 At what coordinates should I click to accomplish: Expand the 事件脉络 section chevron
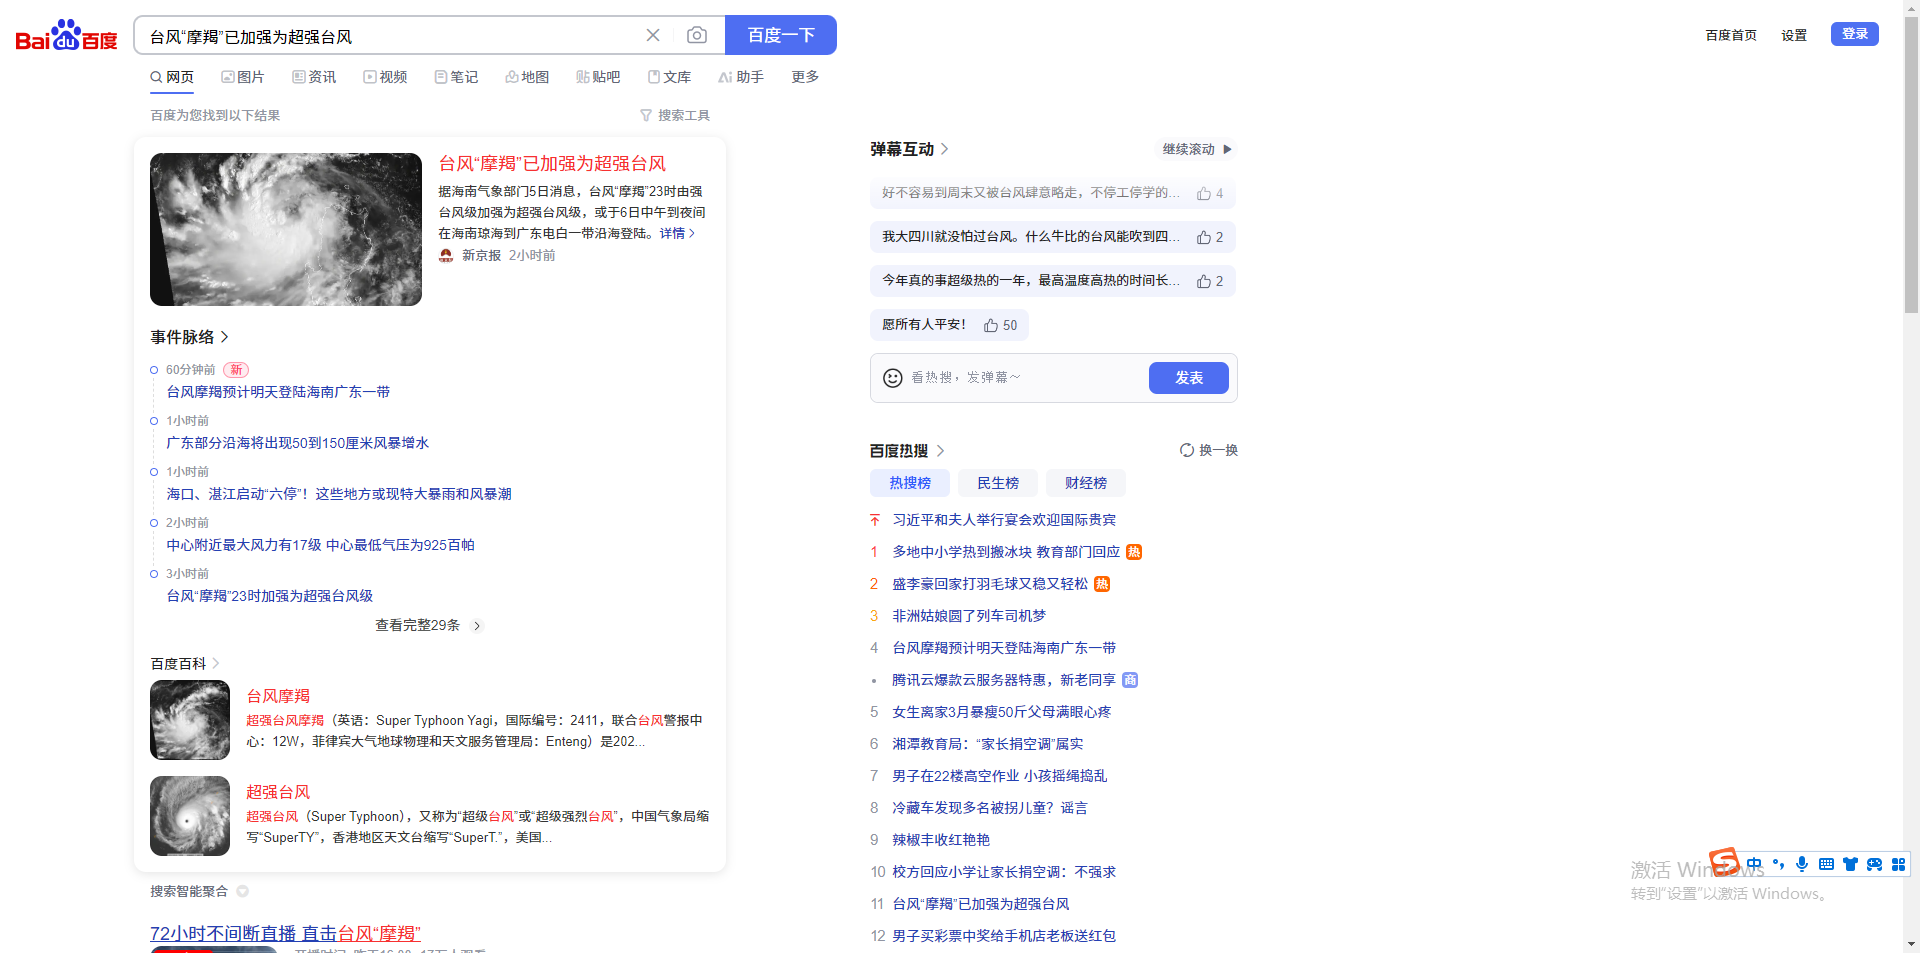click(x=225, y=337)
